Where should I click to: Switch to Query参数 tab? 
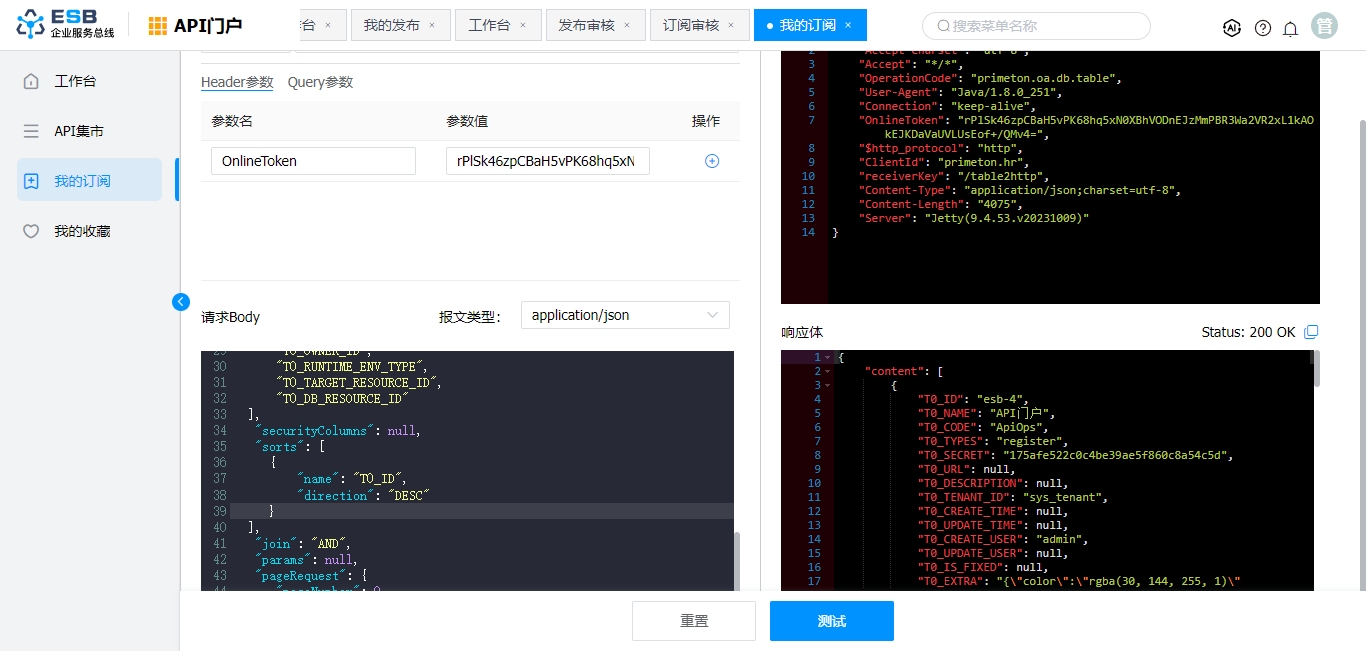point(320,82)
